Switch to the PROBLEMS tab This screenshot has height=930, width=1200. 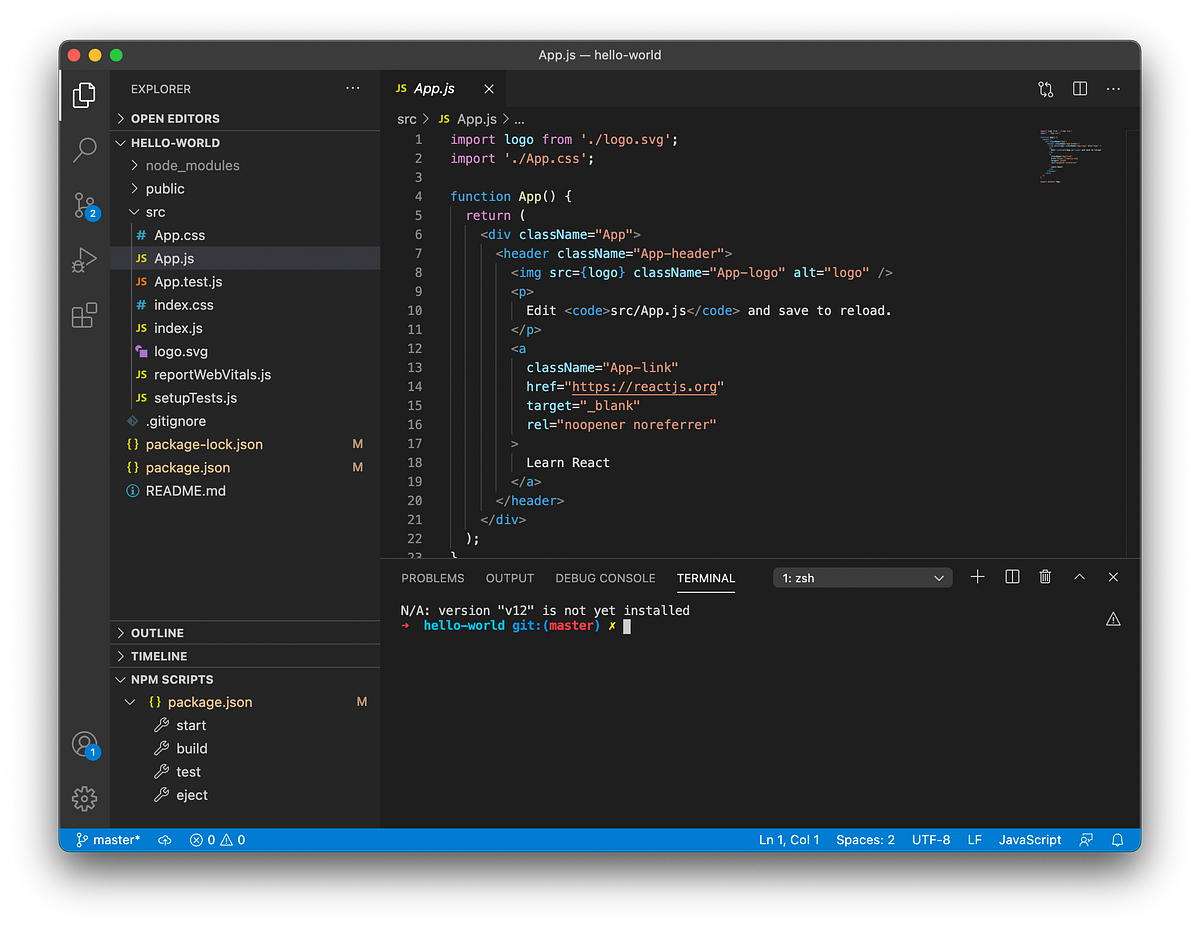click(x=432, y=578)
